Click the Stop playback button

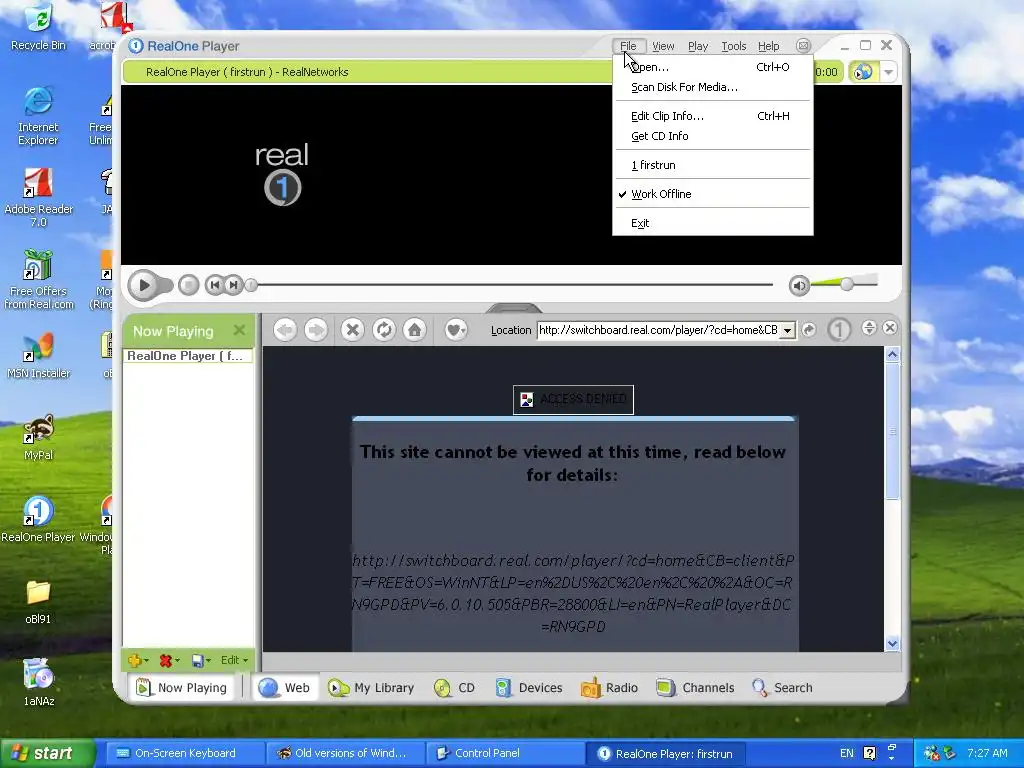(x=189, y=285)
